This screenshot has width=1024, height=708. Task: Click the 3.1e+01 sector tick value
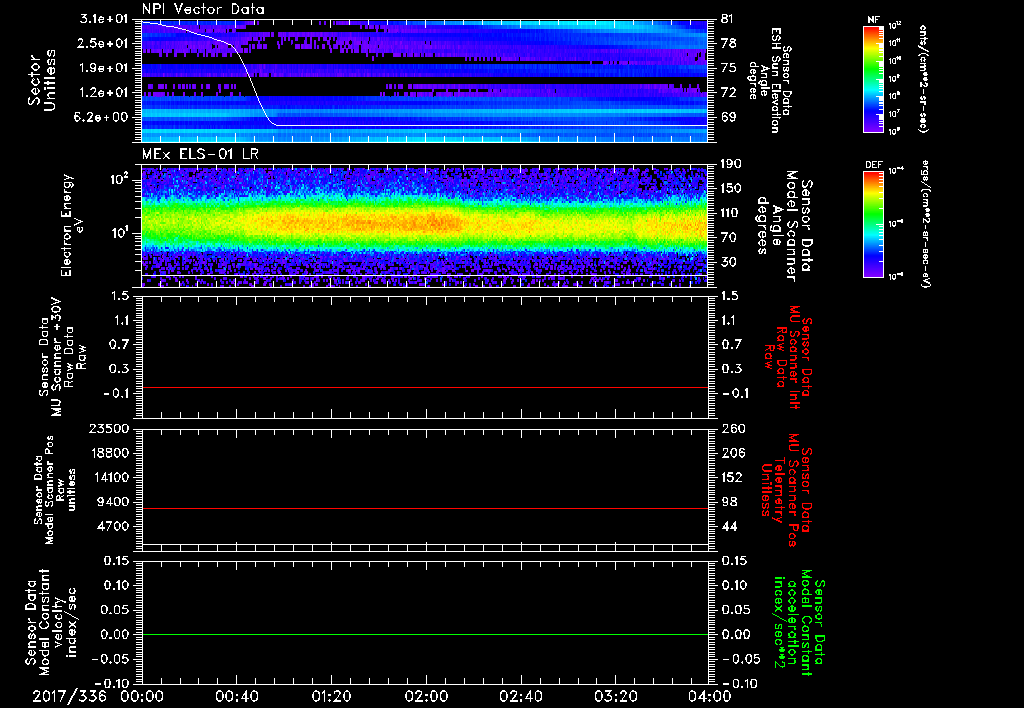104,19
